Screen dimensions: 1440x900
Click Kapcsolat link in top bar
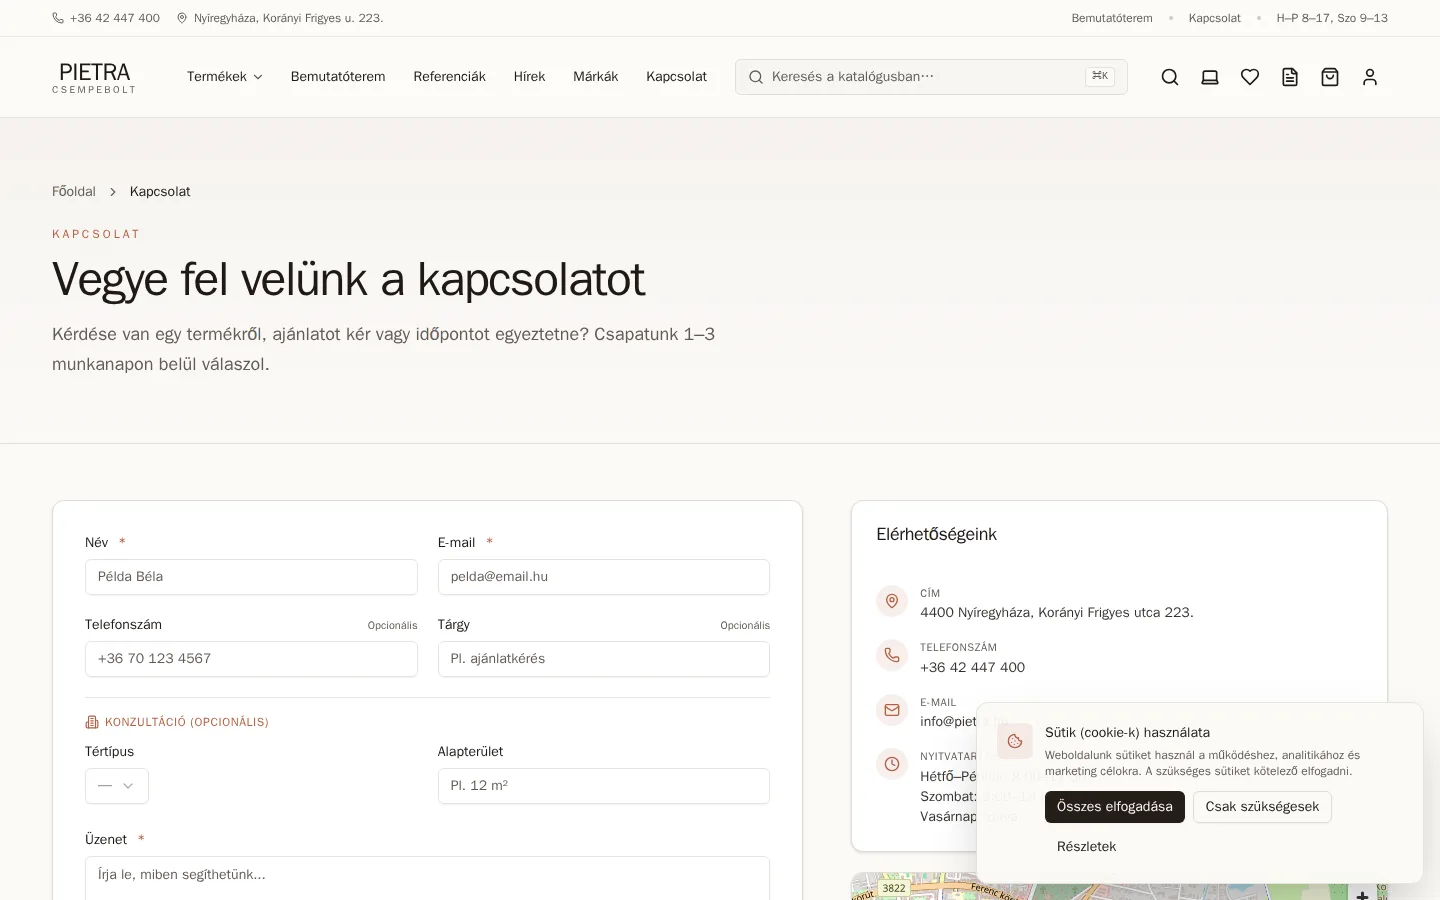point(1215,18)
